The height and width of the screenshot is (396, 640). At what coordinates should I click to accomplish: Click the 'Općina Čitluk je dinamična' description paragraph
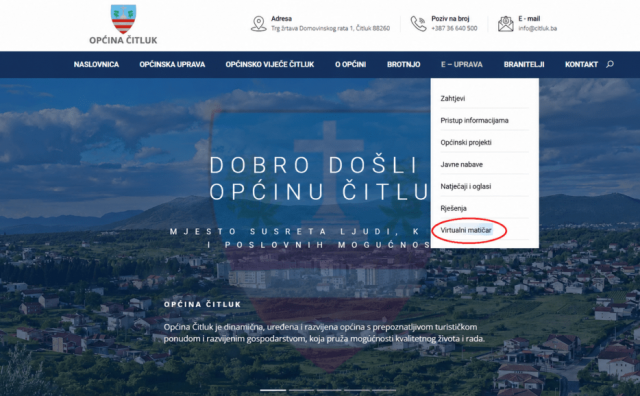pos(324,333)
